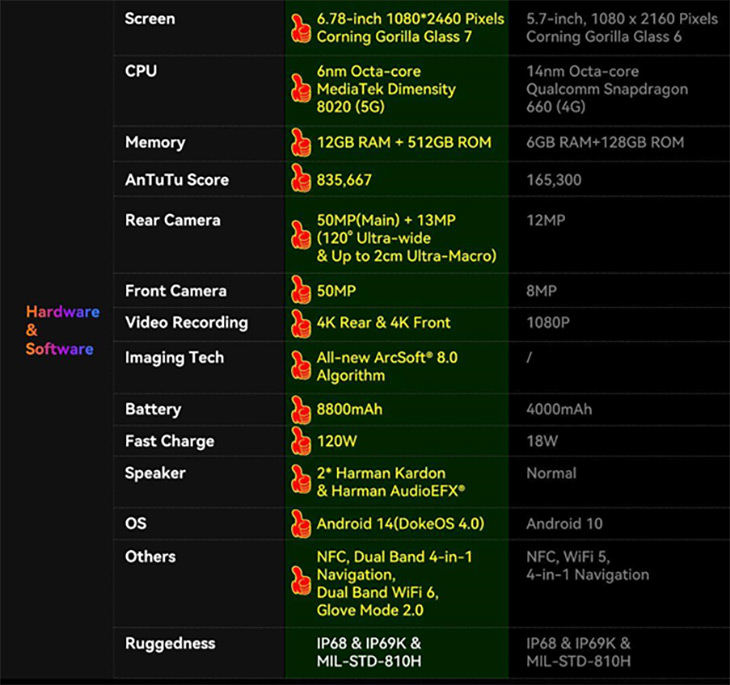Click the '6GB RAM+128GB ROM' value
This screenshot has width=730, height=685.
pyautogui.click(x=605, y=142)
